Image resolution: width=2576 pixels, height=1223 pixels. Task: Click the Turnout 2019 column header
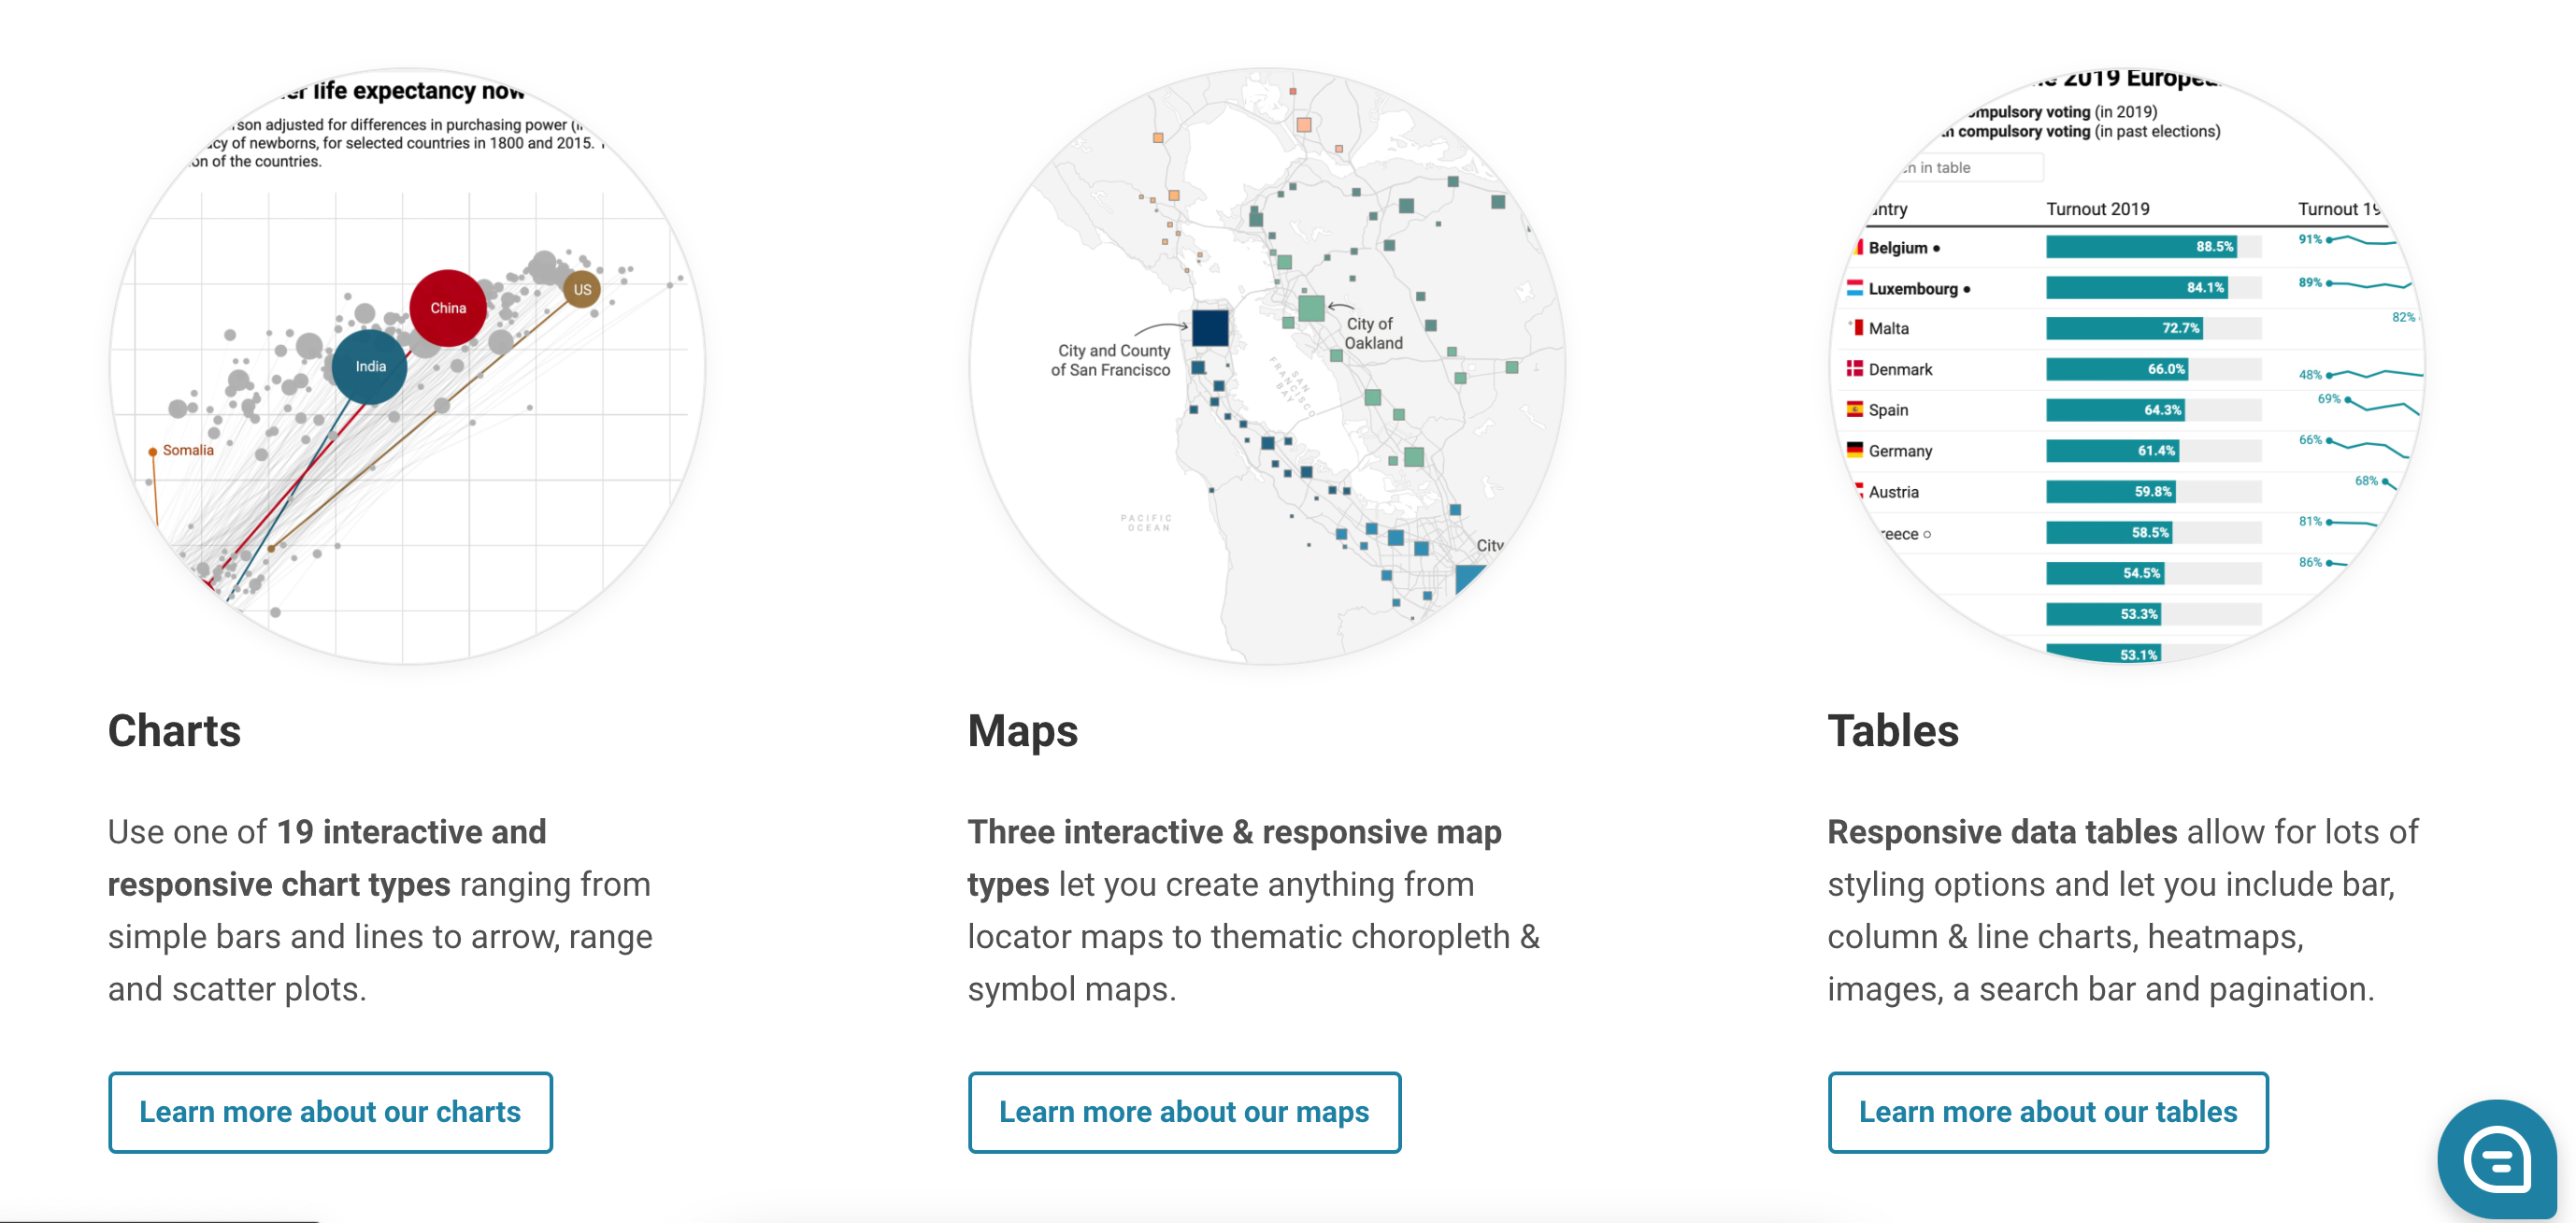pos(2097,209)
